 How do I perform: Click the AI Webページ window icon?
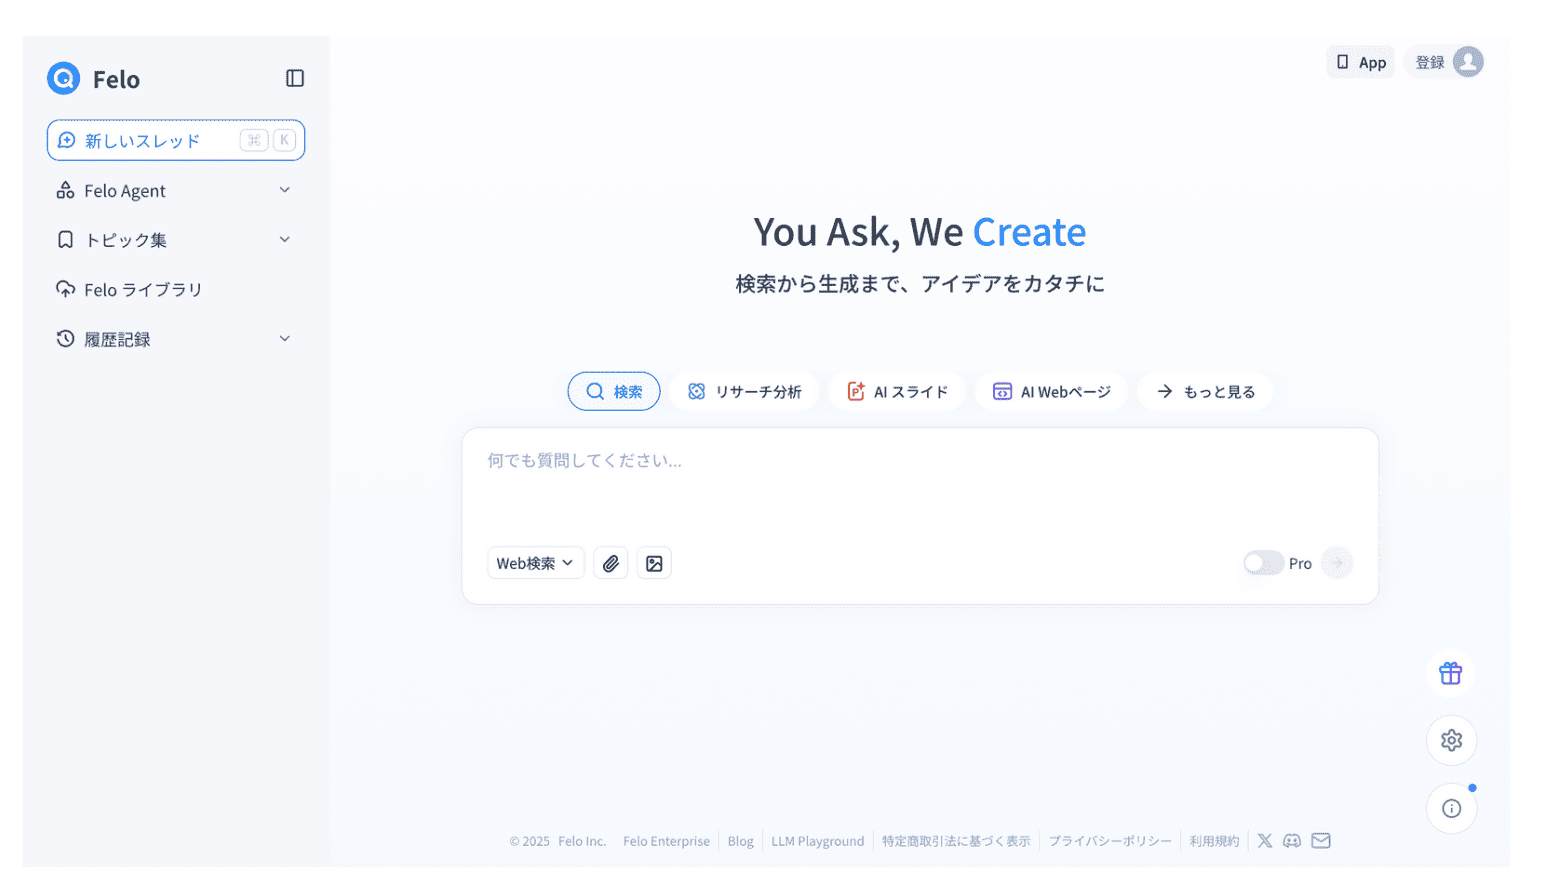coord(1002,391)
